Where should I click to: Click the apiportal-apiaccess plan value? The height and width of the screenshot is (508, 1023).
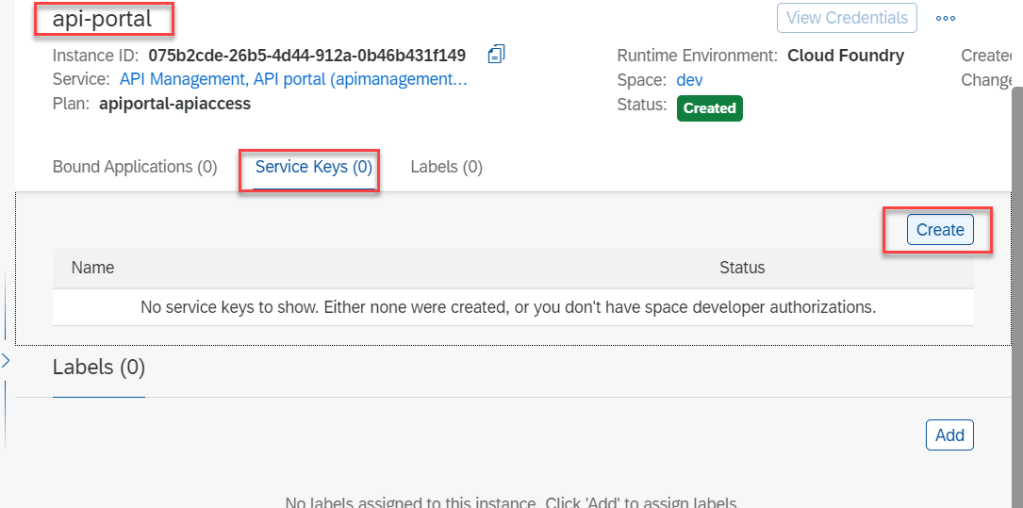[x=175, y=103]
